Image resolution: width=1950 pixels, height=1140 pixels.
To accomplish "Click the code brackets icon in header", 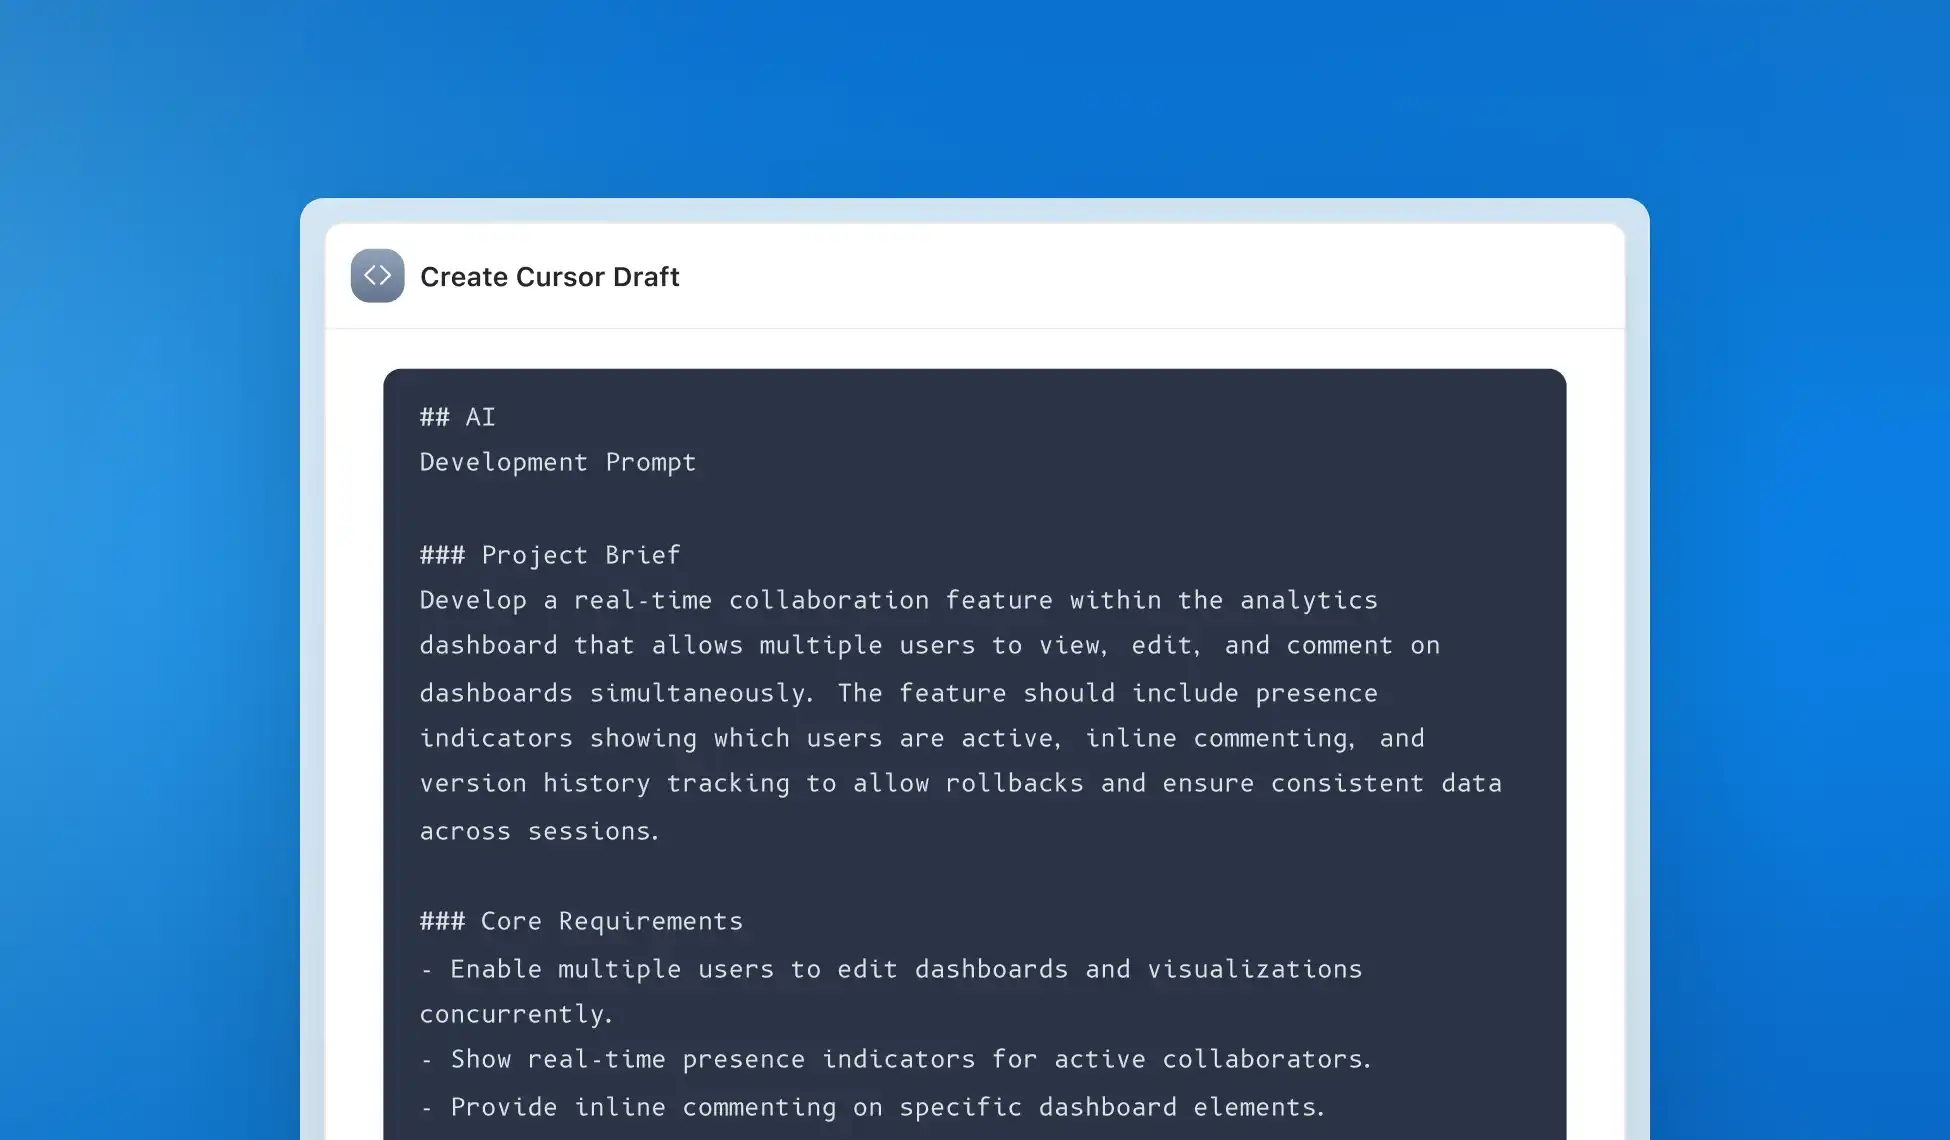I will click(377, 276).
